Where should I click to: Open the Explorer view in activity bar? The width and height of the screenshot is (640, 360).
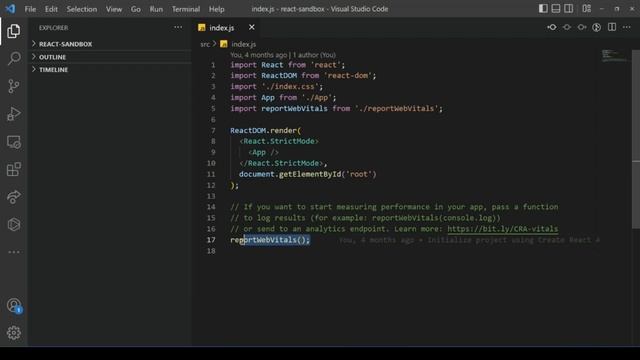tap(13, 31)
